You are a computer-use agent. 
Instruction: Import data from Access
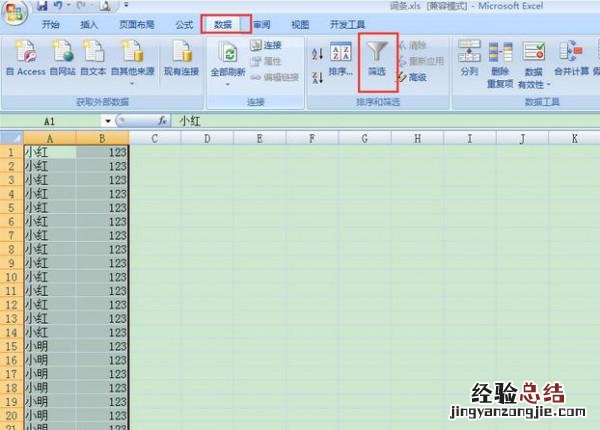pos(26,57)
